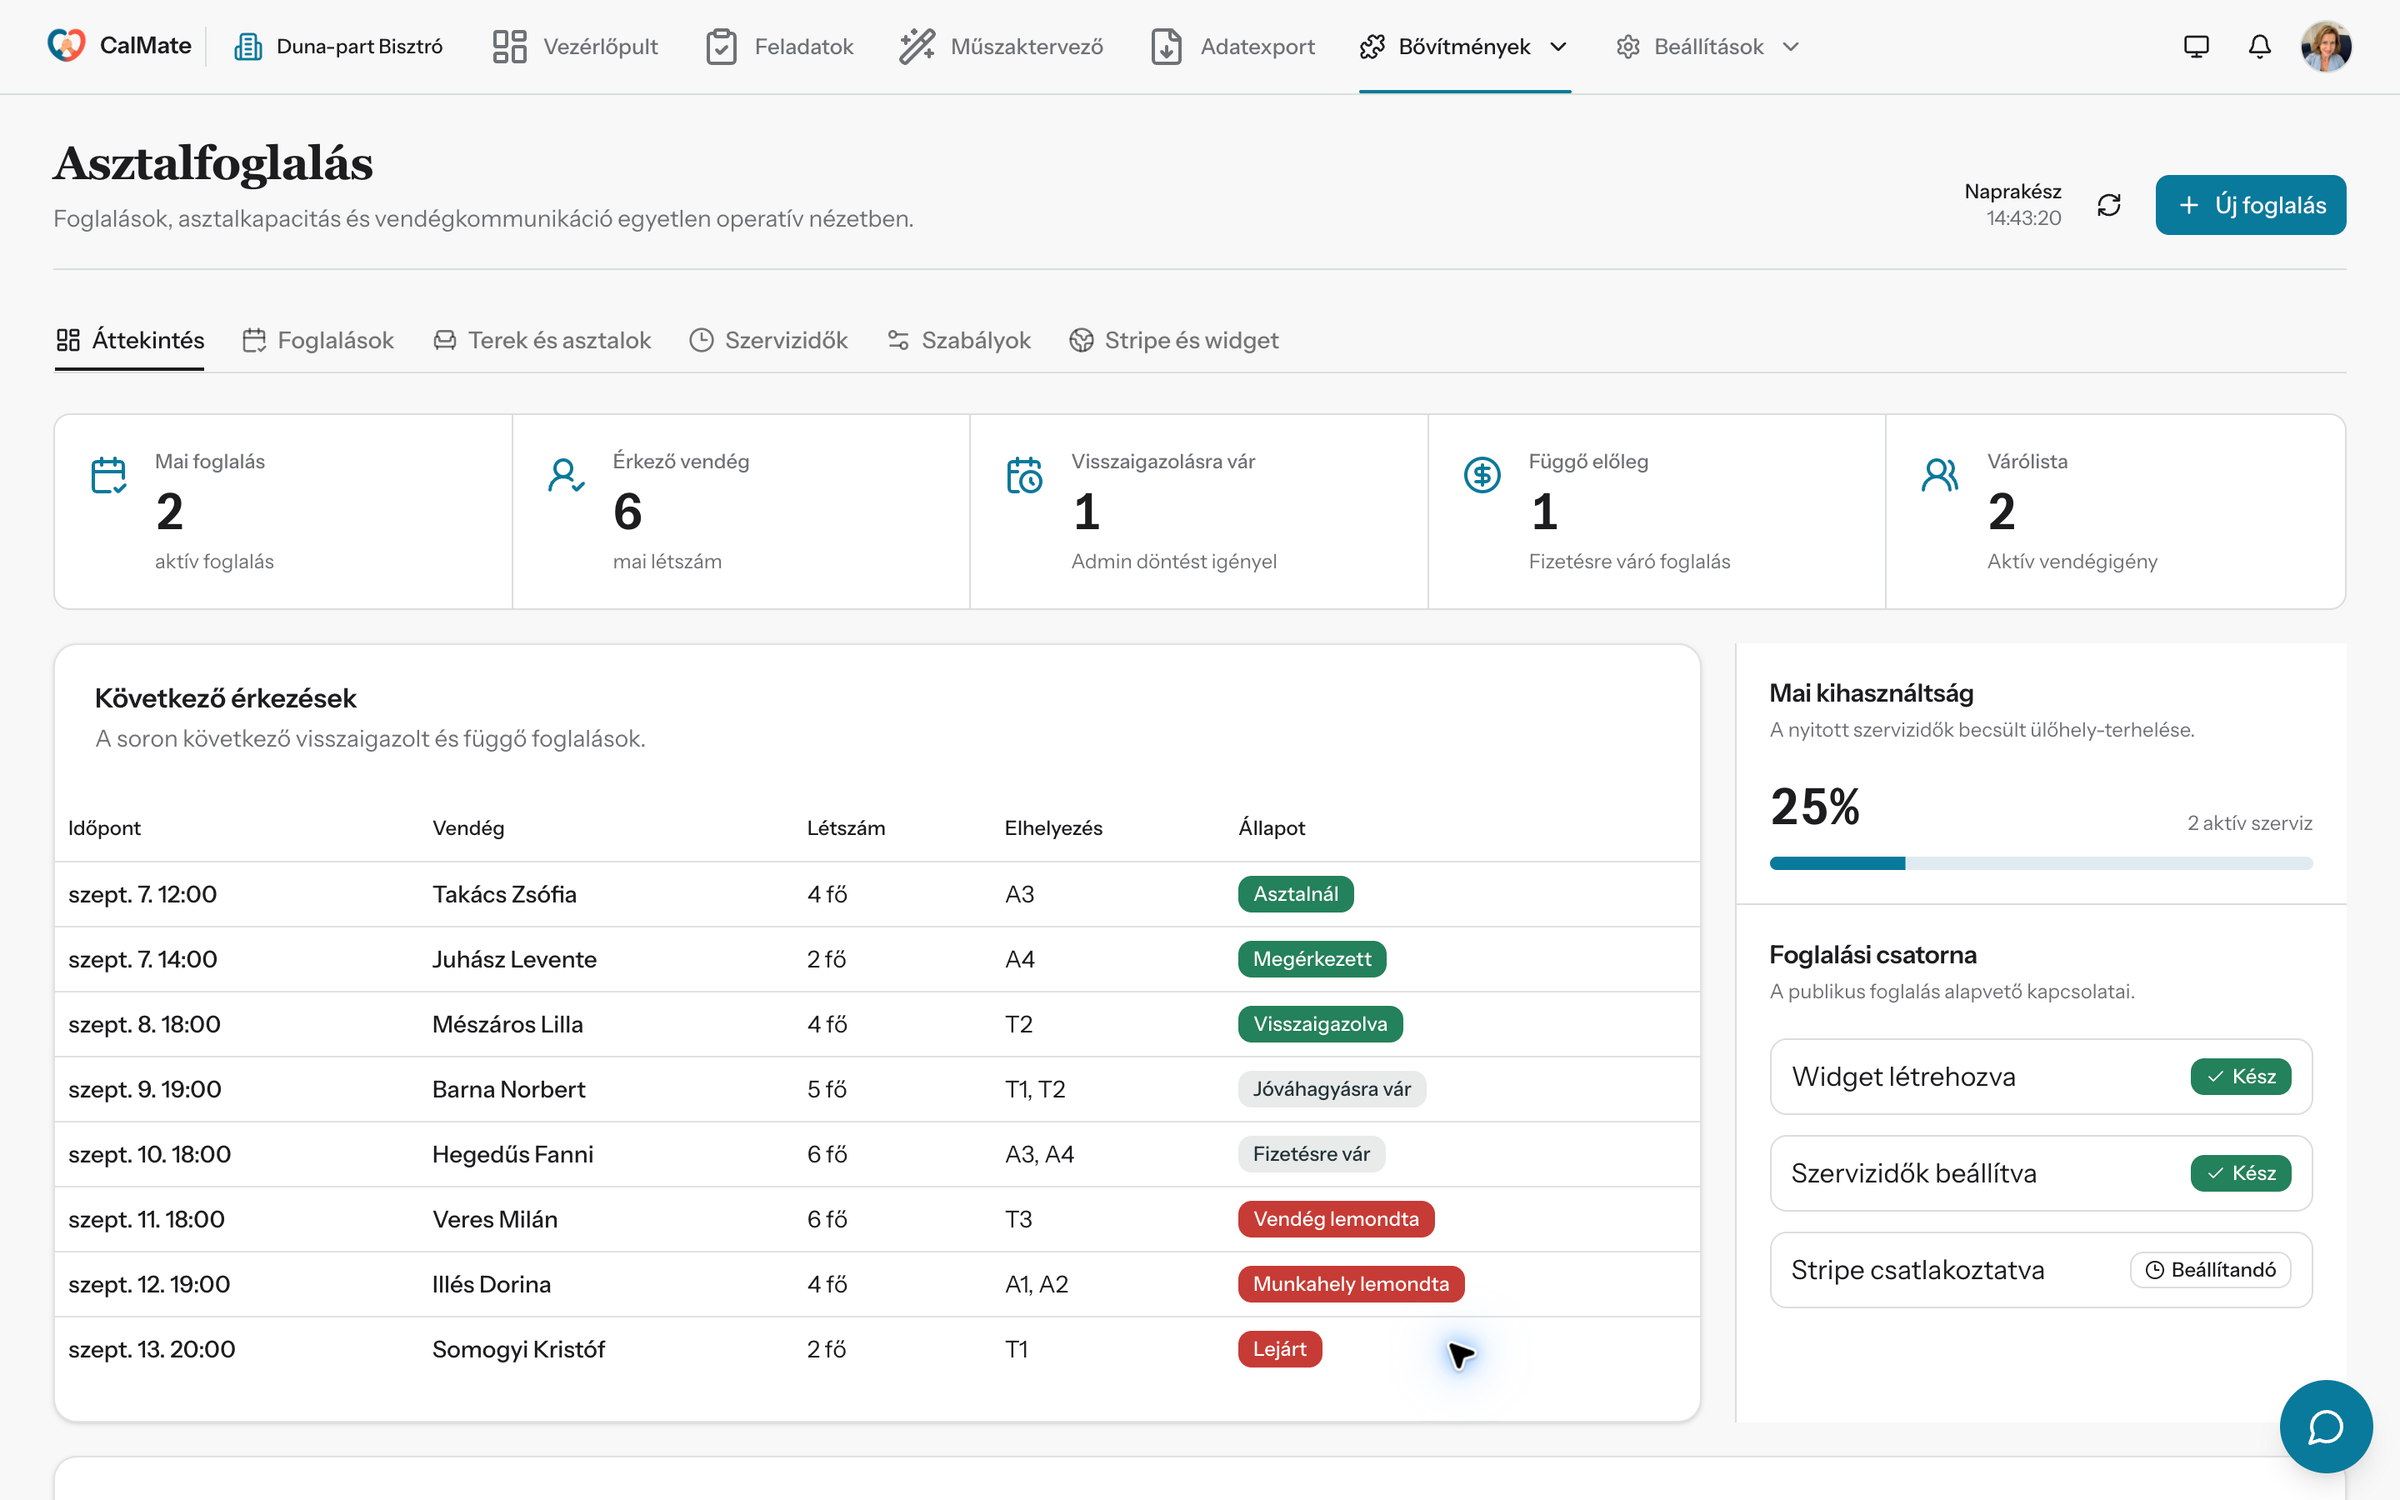Click the Beállítások gear icon
The image size is (2400, 1500).
(x=1628, y=47)
